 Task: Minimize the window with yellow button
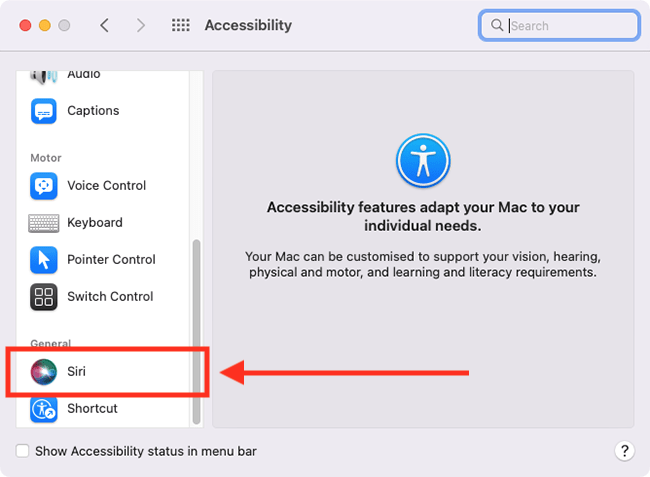45,25
